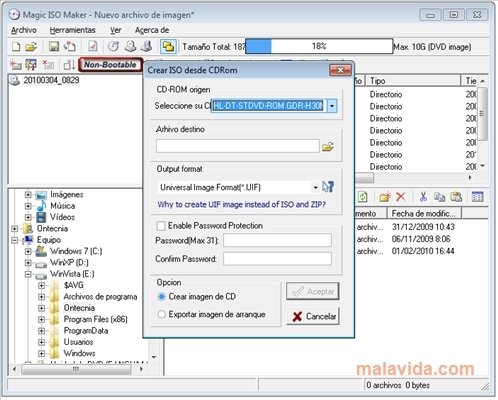Click the 31/12/2009 10:43 date cell
The height and width of the screenshot is (400, 498).
423,227
